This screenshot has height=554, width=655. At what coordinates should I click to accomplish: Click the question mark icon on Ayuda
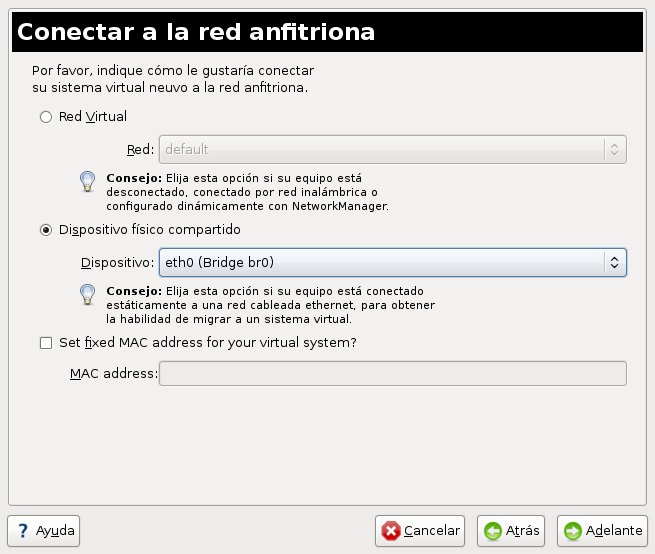point(23,531)
